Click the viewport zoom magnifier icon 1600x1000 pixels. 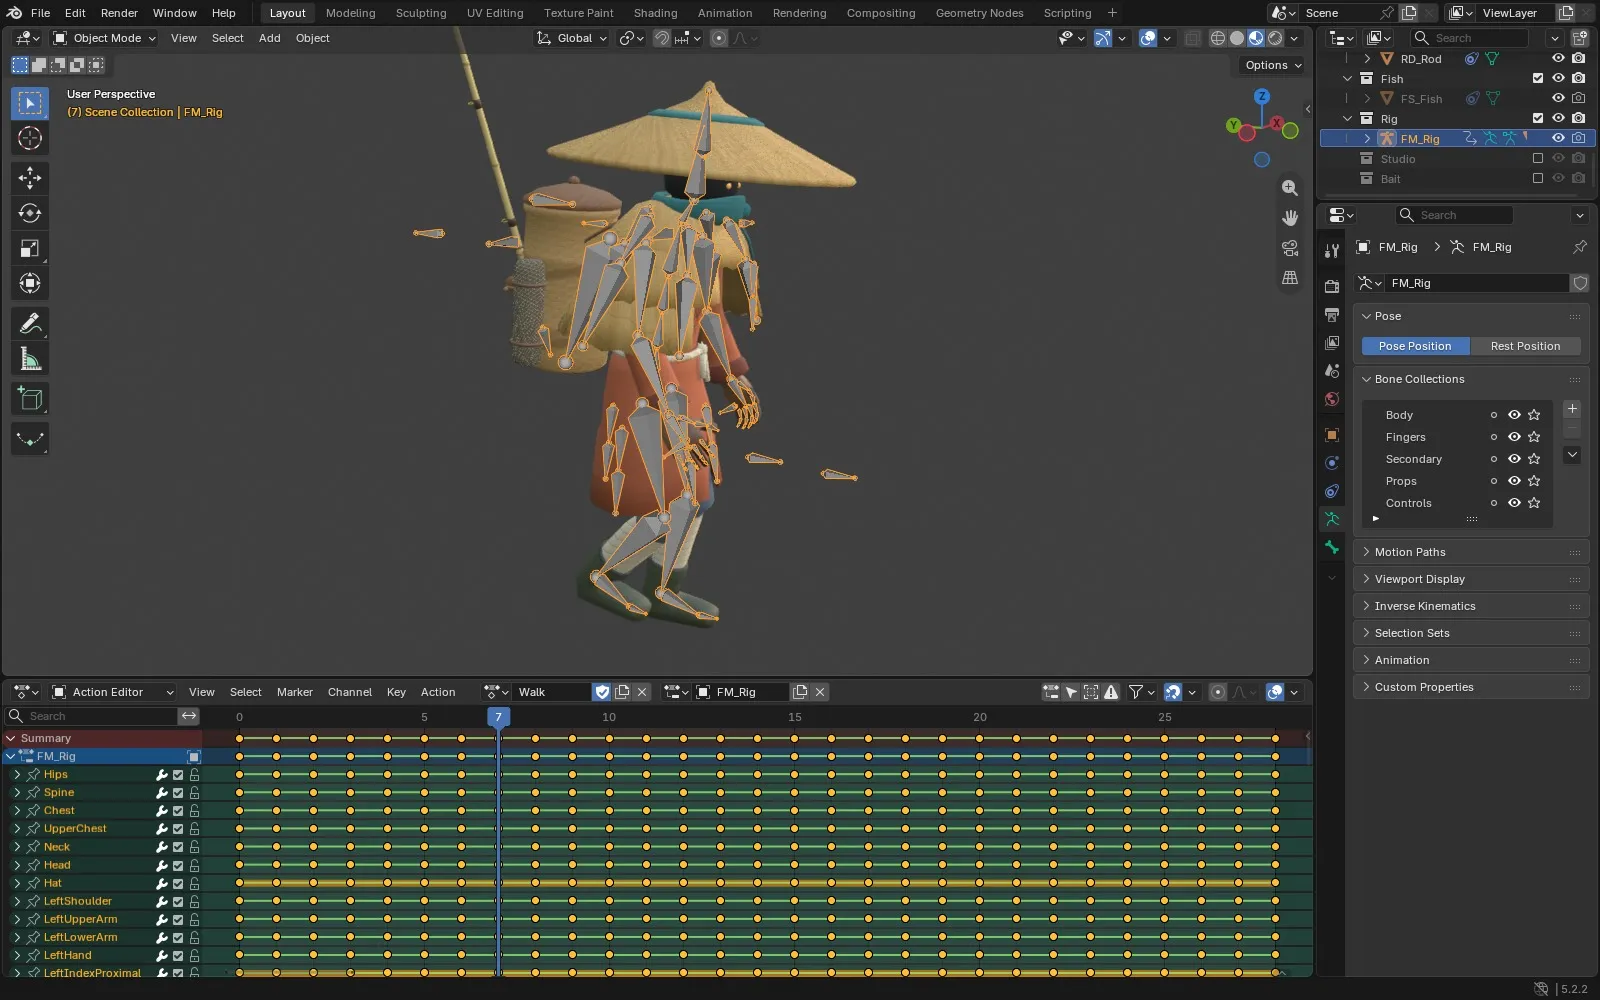1290,188
